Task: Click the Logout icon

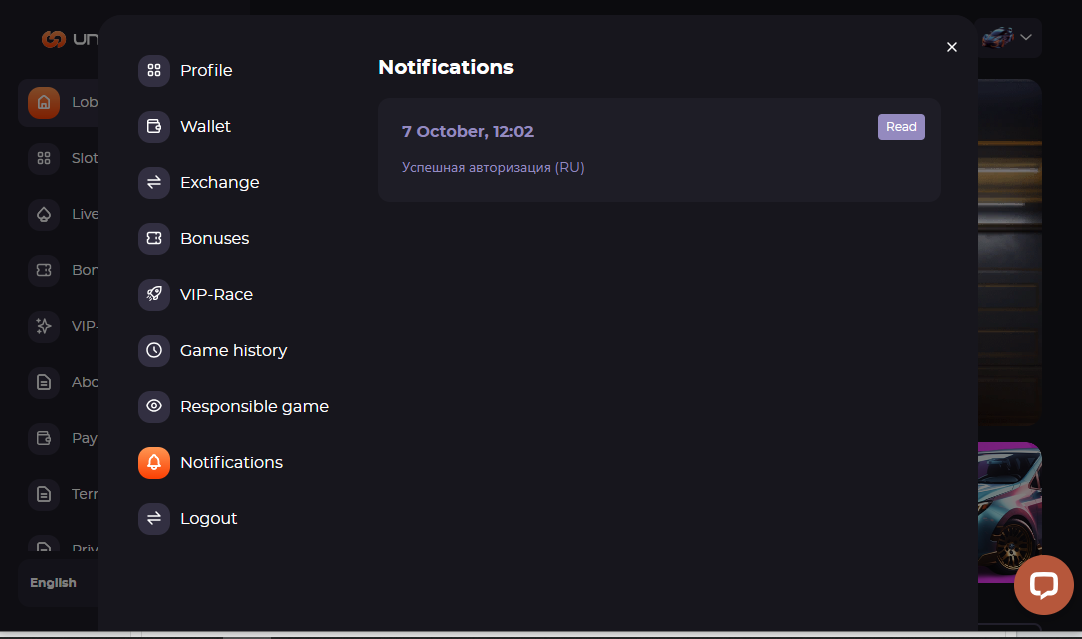Action: point(154,518)
